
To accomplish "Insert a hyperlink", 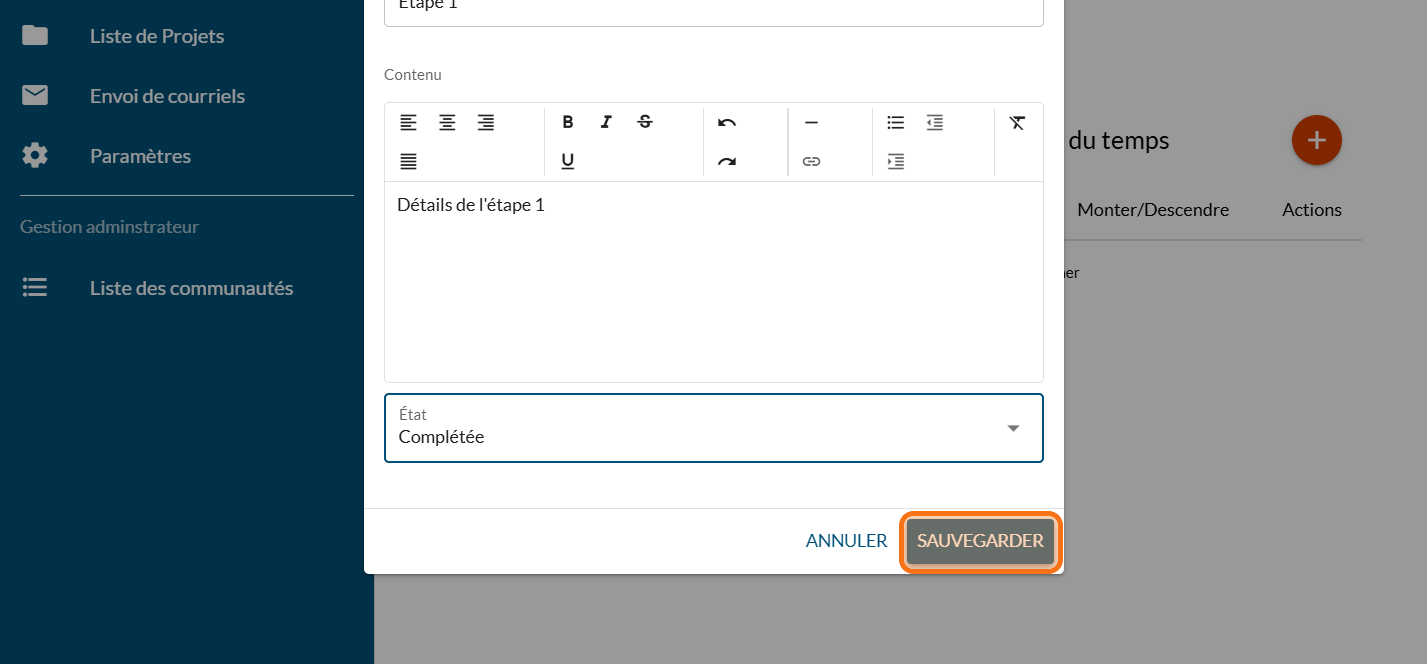I will point(811,161).
